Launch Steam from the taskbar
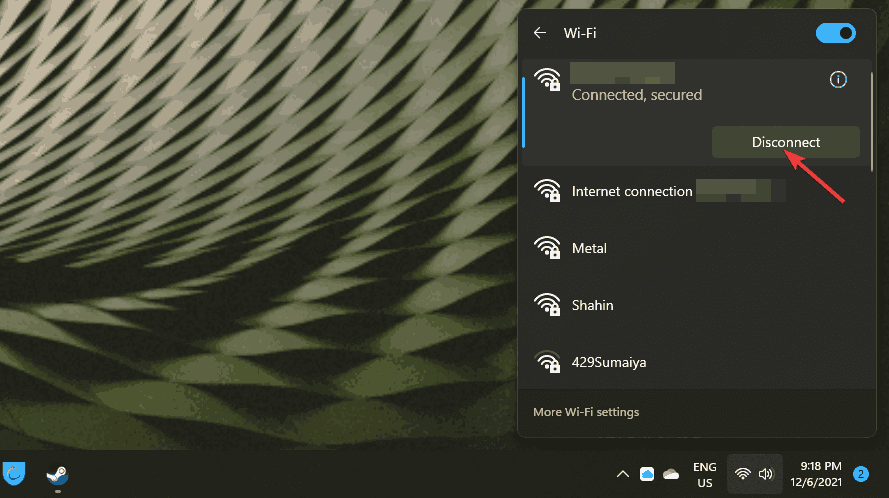The image size is (889, 498). click(x=57, y=474)
